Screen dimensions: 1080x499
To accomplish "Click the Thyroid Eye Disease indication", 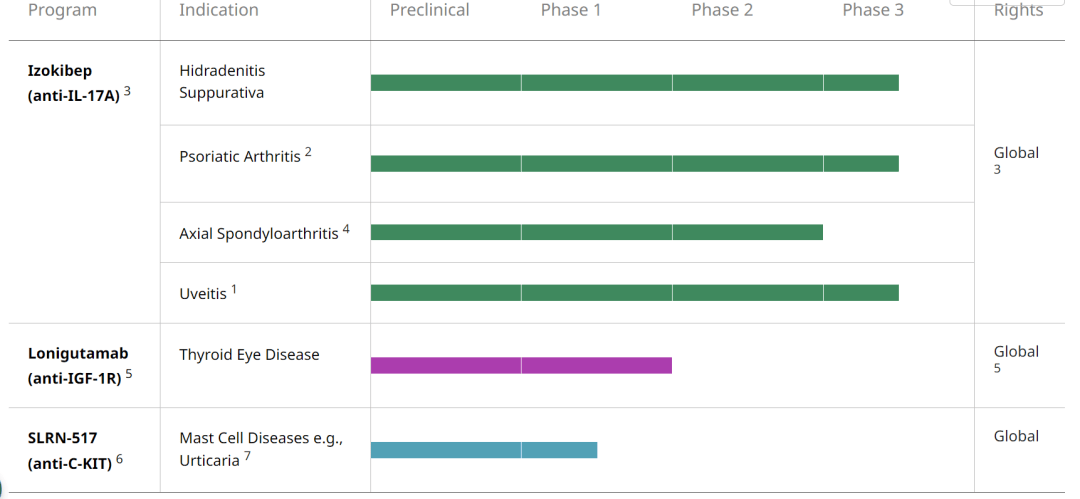I will click(249, 355).
